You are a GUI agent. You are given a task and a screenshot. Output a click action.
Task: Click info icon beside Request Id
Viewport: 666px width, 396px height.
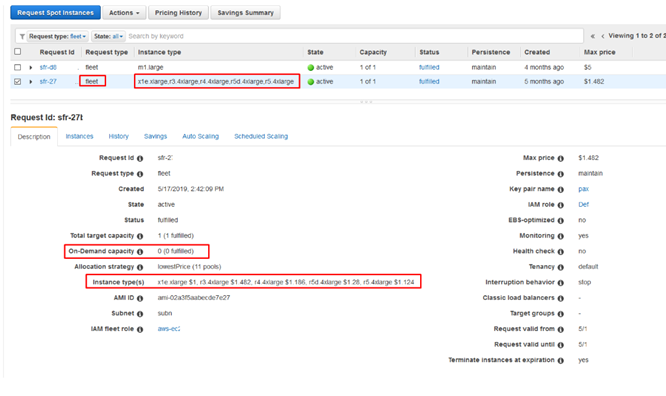pos(140,158)
